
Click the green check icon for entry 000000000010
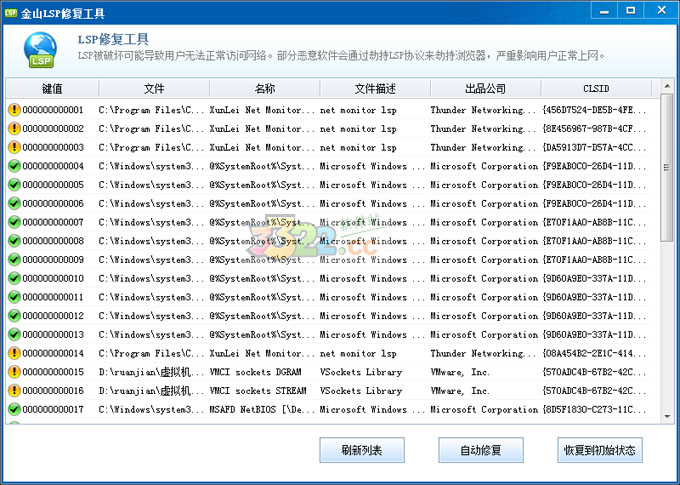tap(14, 278)
